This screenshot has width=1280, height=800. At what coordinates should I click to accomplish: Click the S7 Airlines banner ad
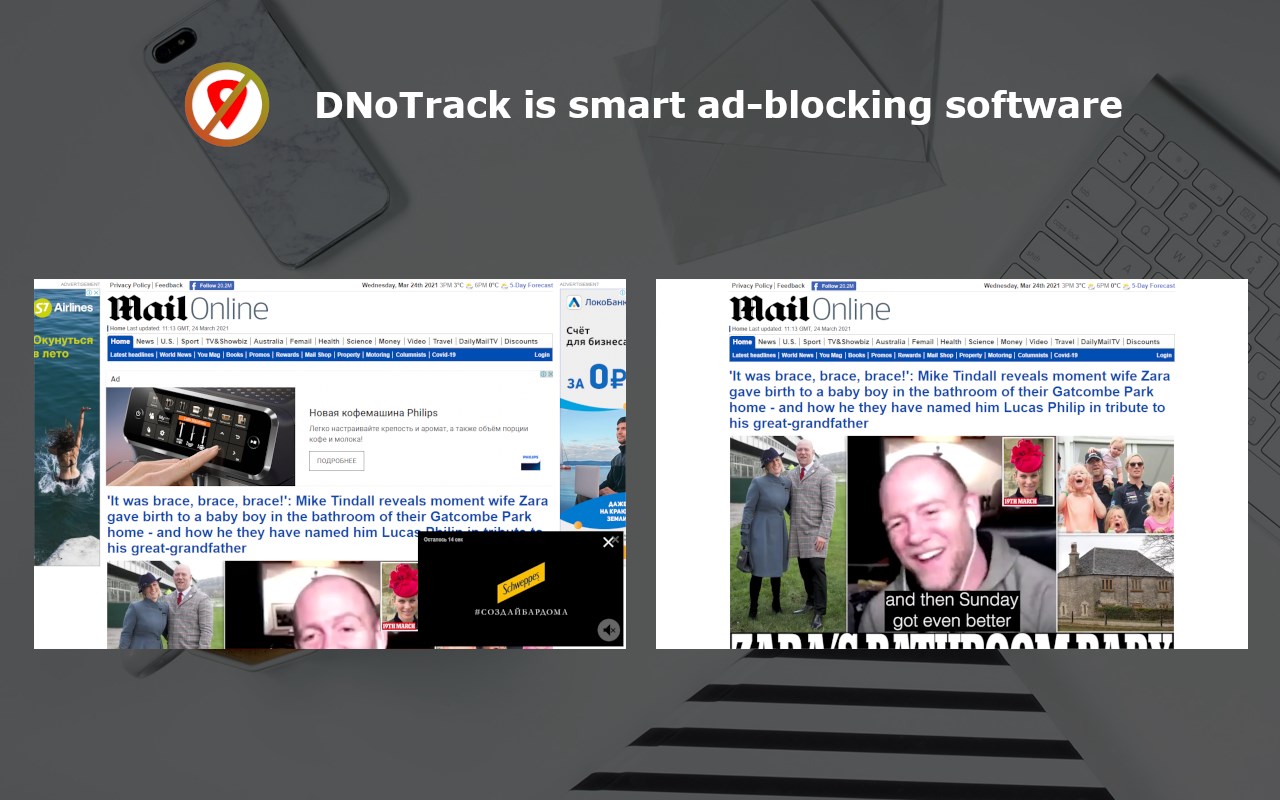tap(67, 427)
